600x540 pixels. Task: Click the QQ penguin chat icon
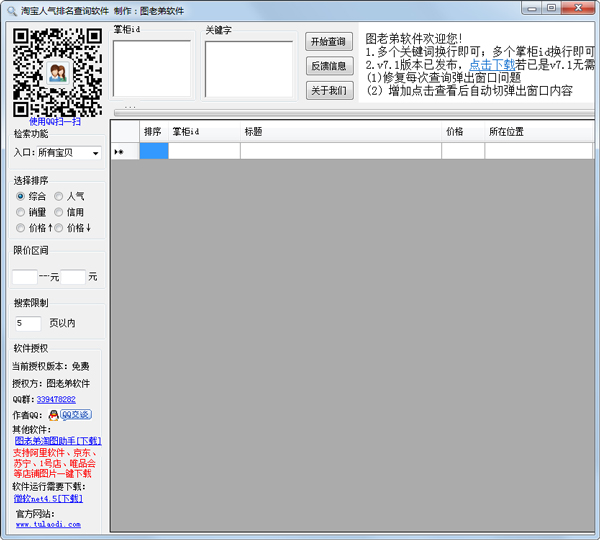(x=53, y=415)
